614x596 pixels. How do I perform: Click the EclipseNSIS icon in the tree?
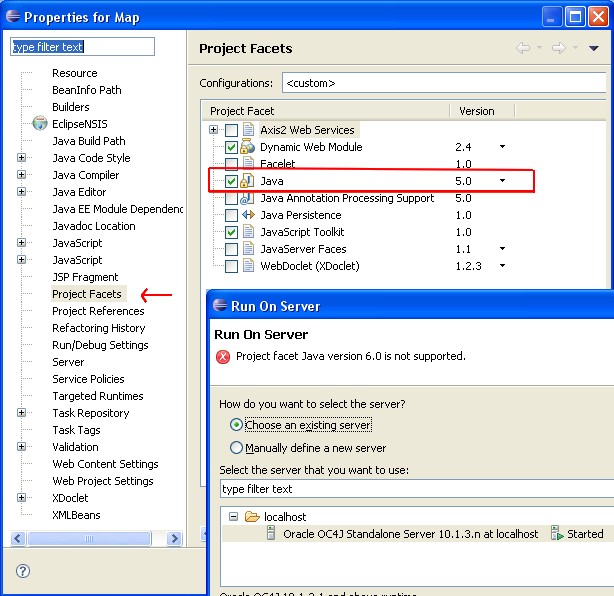click(40, 124)
